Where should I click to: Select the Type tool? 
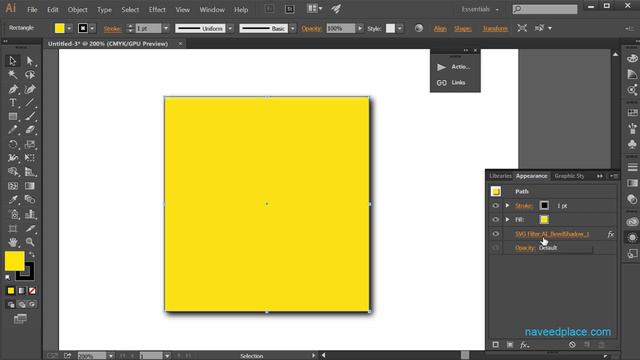point(13,103)
